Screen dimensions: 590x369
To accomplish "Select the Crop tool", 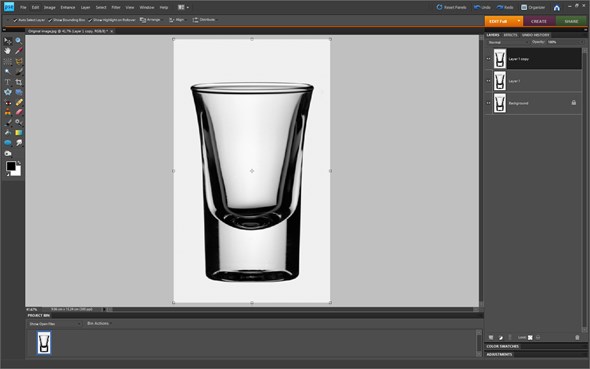I will coord(18,82).
